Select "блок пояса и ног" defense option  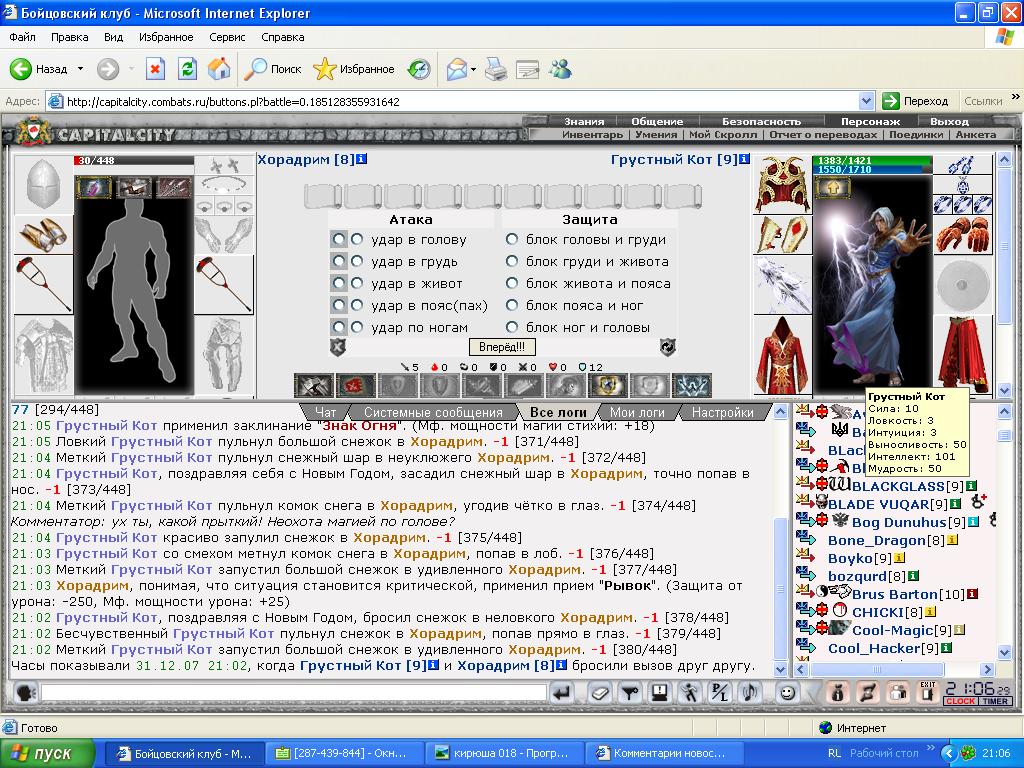tap(512, 306)
